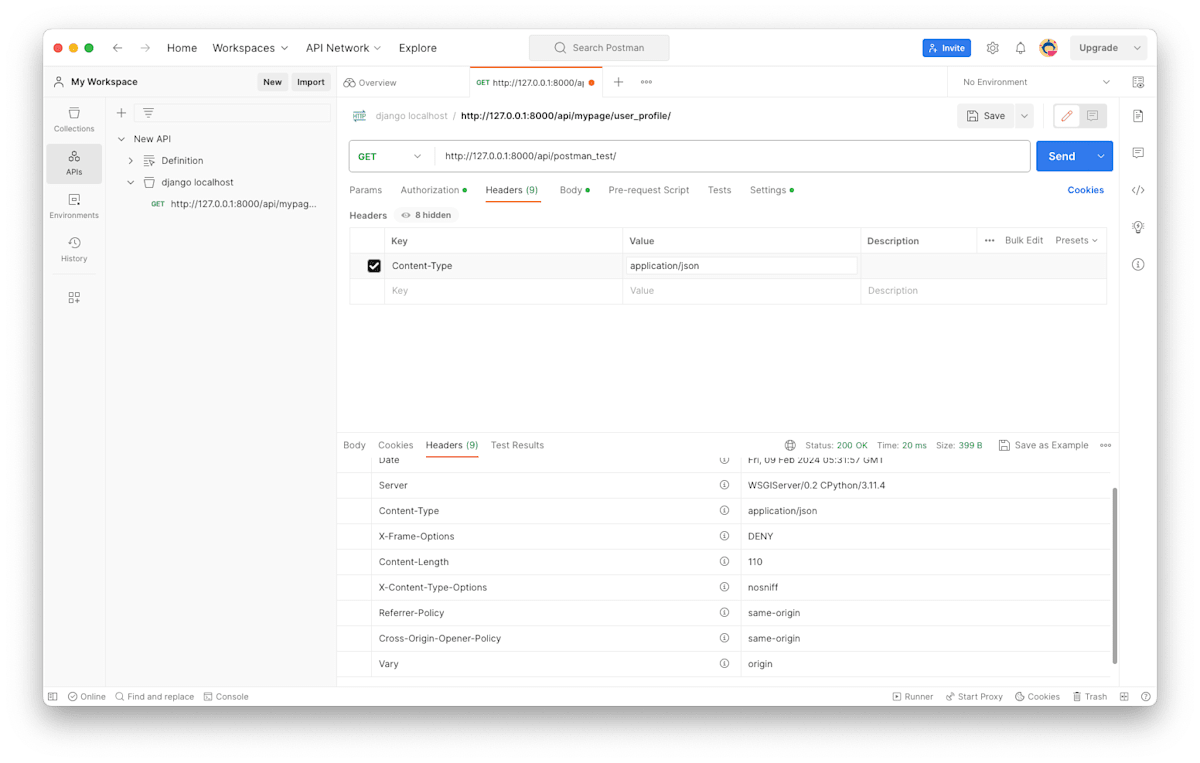1200x763 pixels.
Task: Open the Upgrade dropdown arrow
Action: coord(1137,48)
